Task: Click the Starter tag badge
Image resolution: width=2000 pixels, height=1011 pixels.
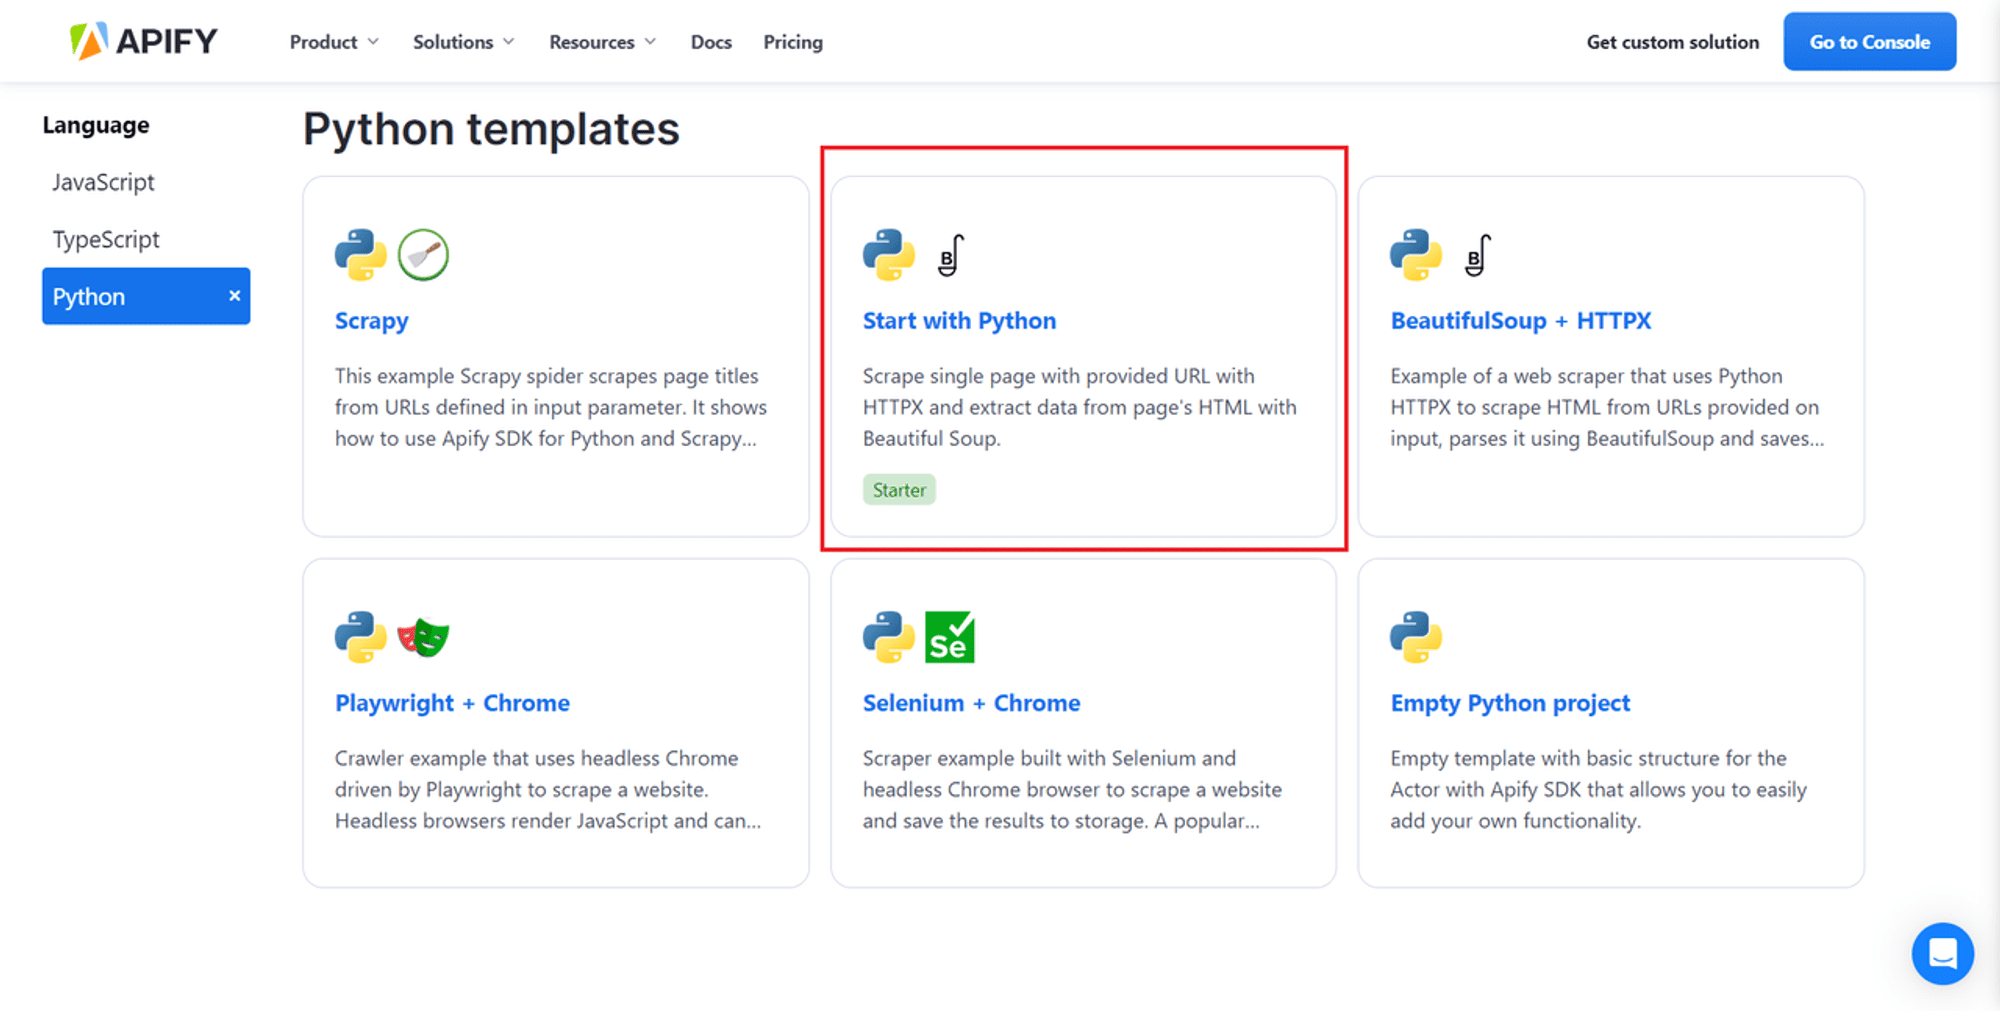Action: coord(899,490)
